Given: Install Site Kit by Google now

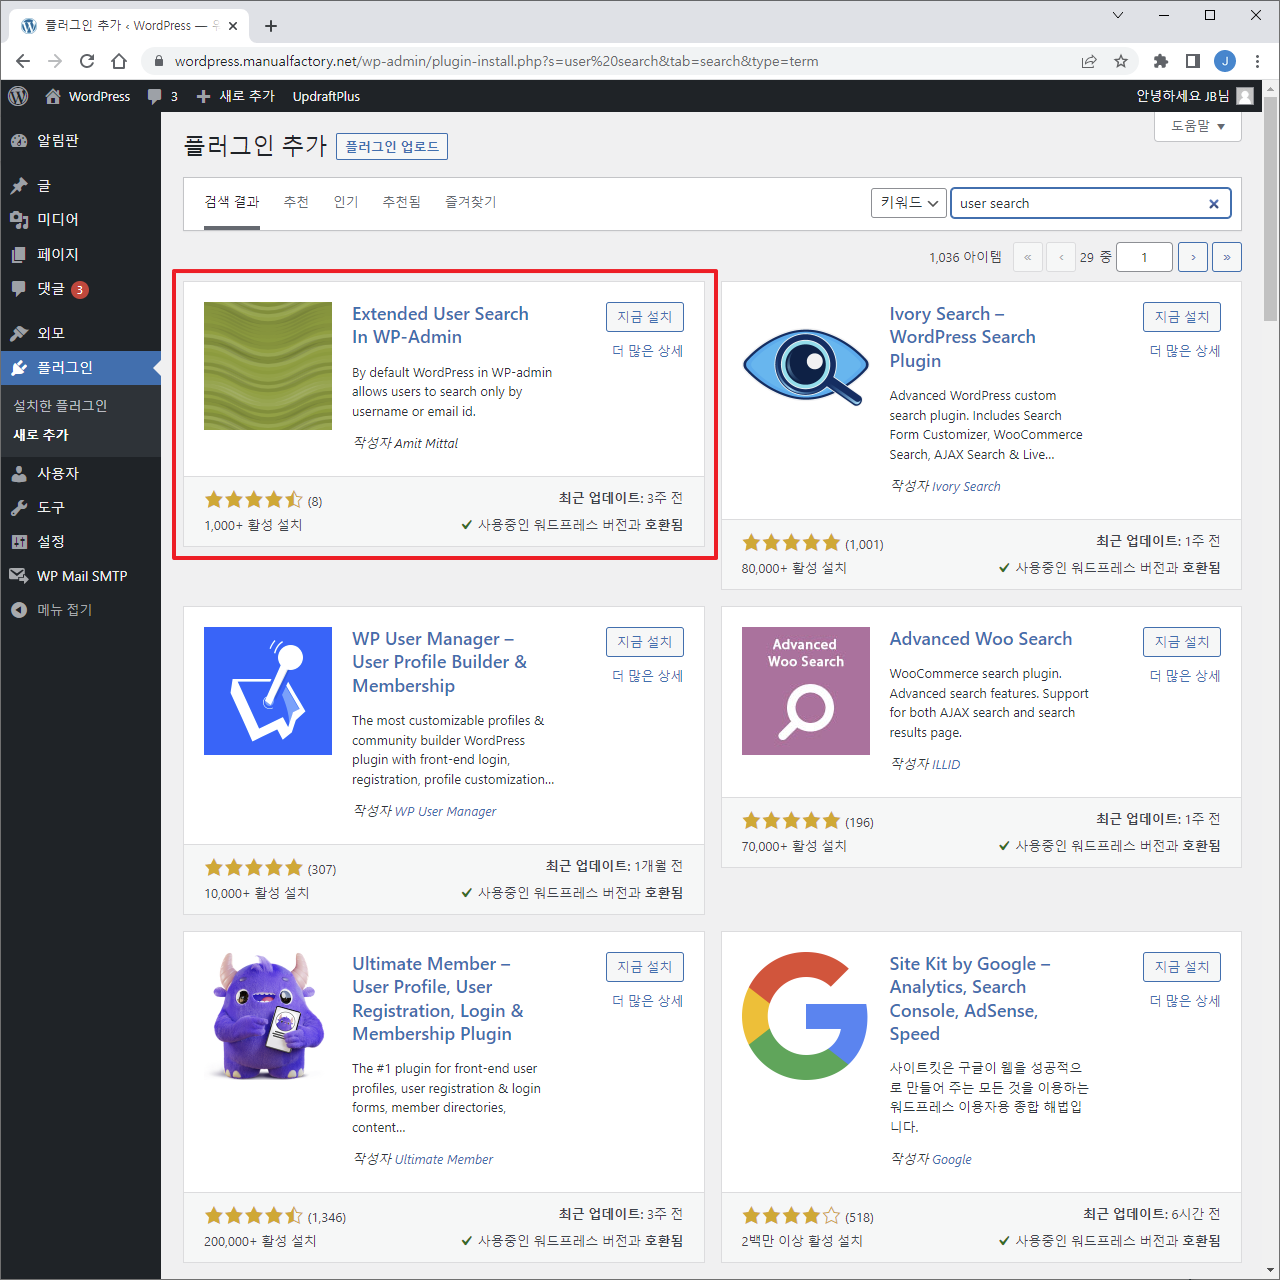Looking at the screenshot, I should click(1182, 967).
